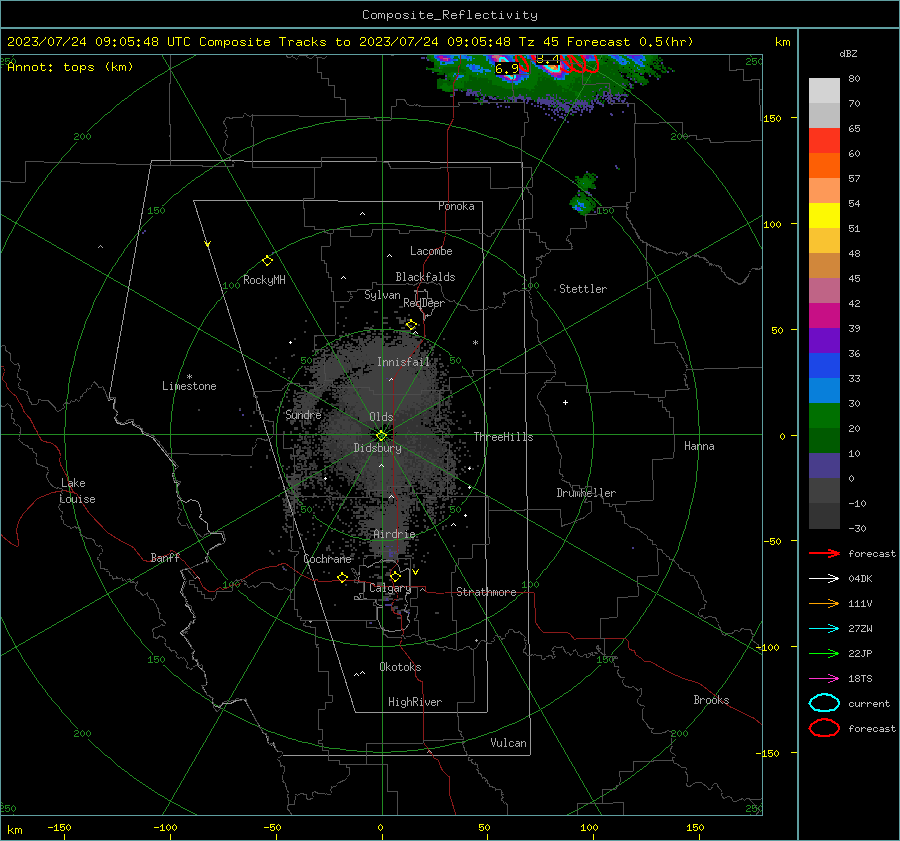Click the yellow diamond marker above Calgary
Screen dimensions: 900x841
tap(395, 576)
